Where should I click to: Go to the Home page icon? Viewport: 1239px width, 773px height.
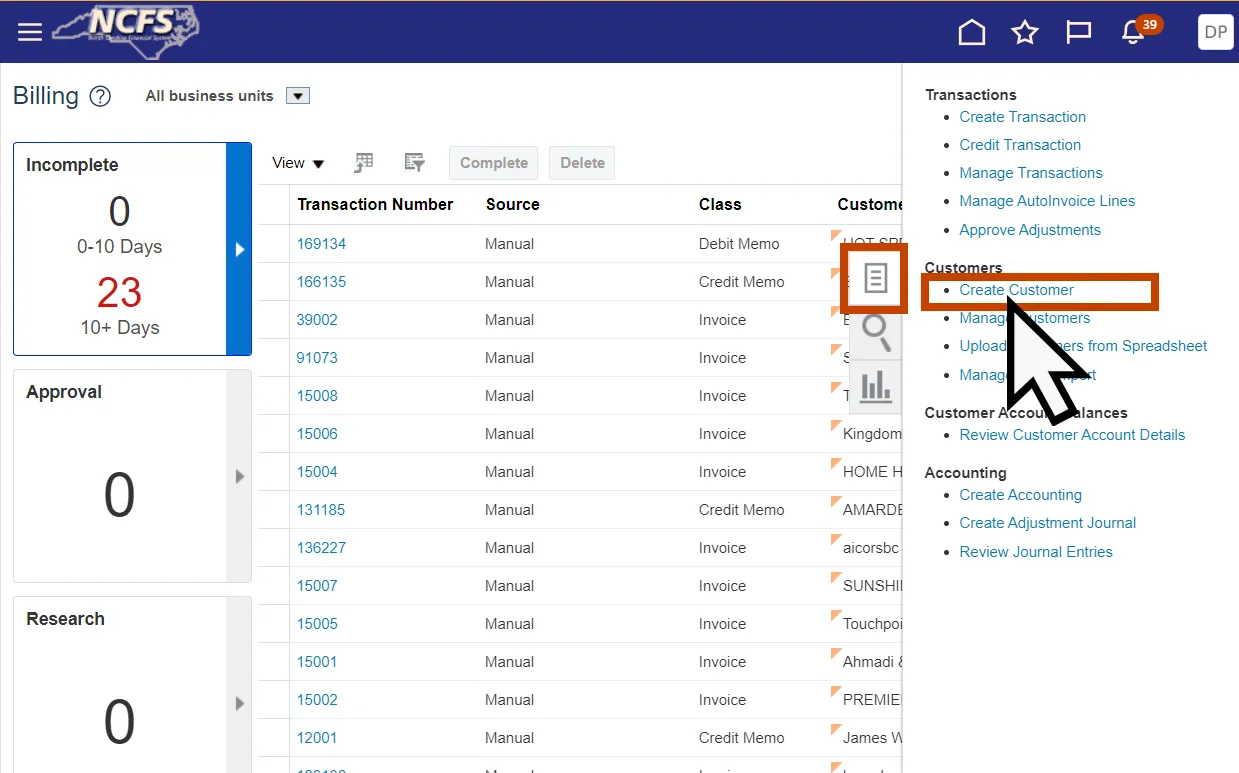[x=971, y=33]
